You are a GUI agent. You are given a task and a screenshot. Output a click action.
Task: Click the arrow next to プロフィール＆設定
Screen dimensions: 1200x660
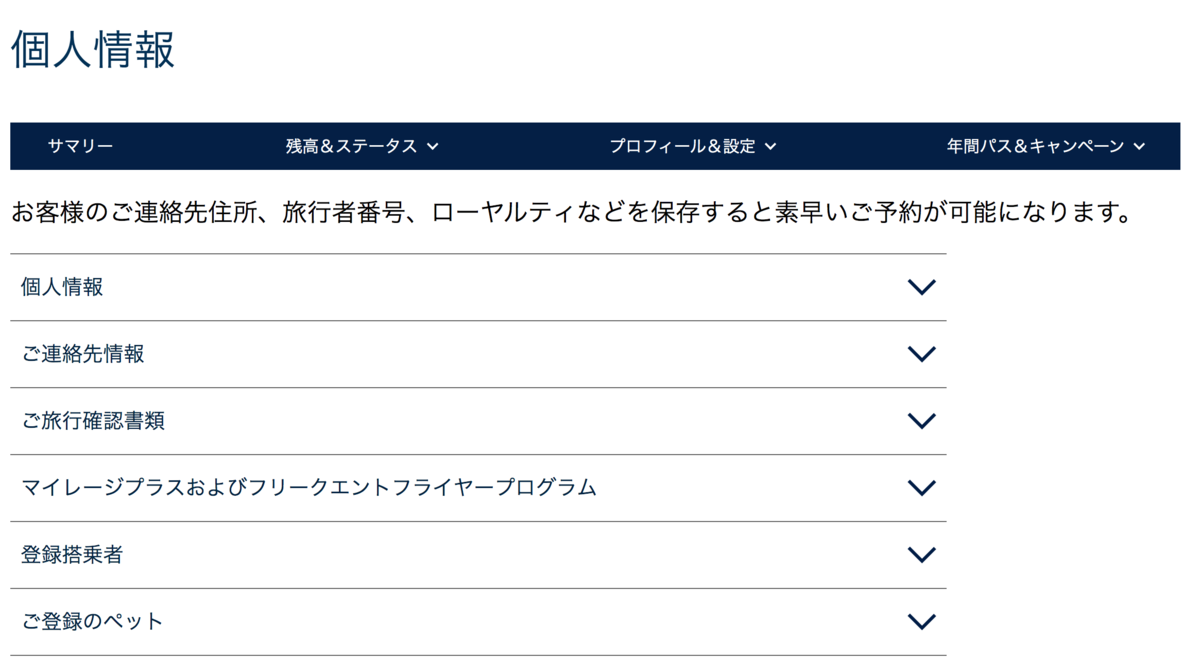770,146
